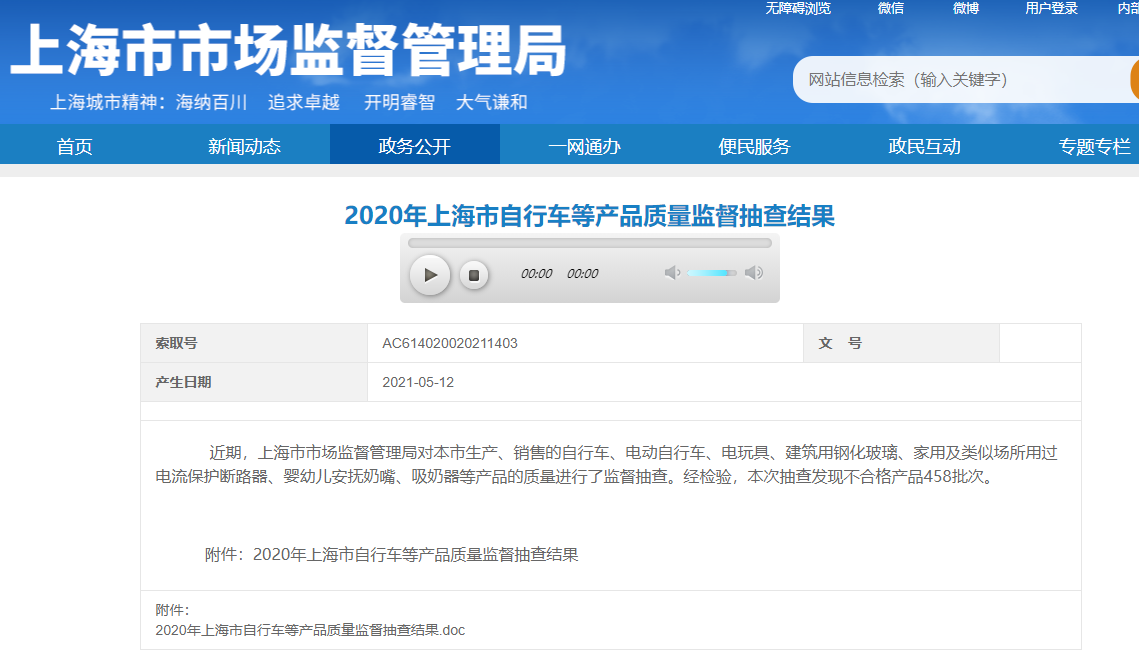Click the loud volume speaker icon

coord(754,272)
